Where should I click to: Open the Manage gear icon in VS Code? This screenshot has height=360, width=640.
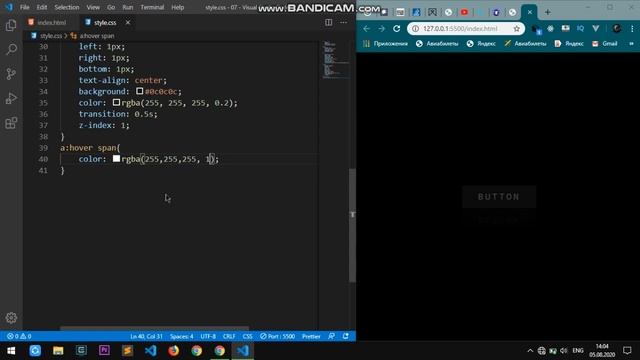(11, 318)
